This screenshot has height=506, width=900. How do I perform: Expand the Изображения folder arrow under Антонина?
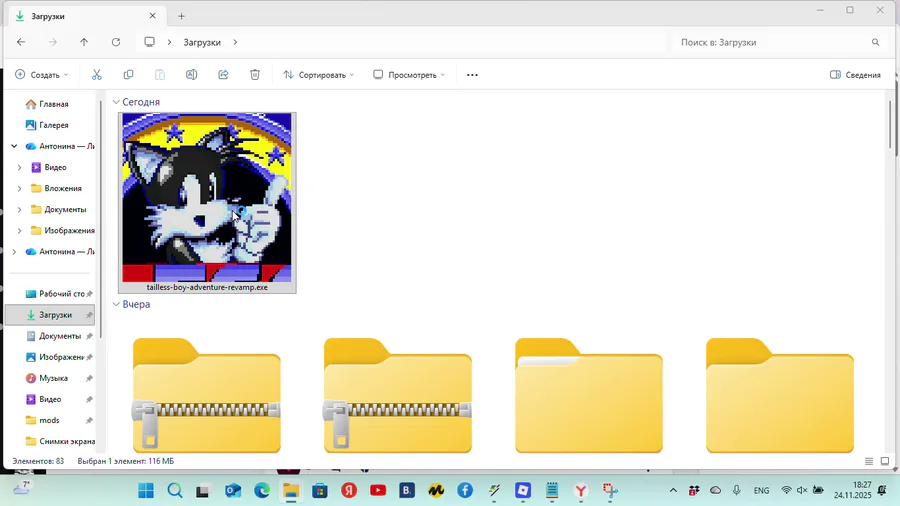click(20, 231)
